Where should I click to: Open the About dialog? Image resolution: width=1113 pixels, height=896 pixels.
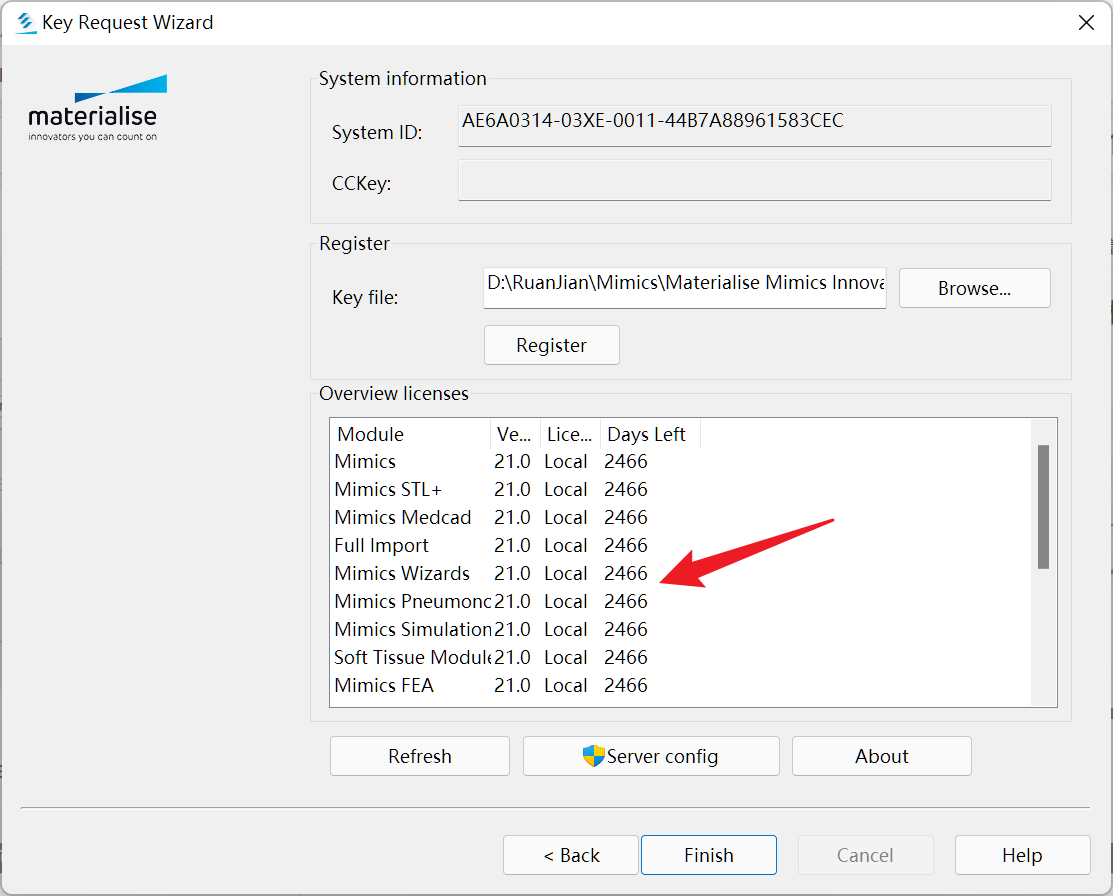point(882,756)
